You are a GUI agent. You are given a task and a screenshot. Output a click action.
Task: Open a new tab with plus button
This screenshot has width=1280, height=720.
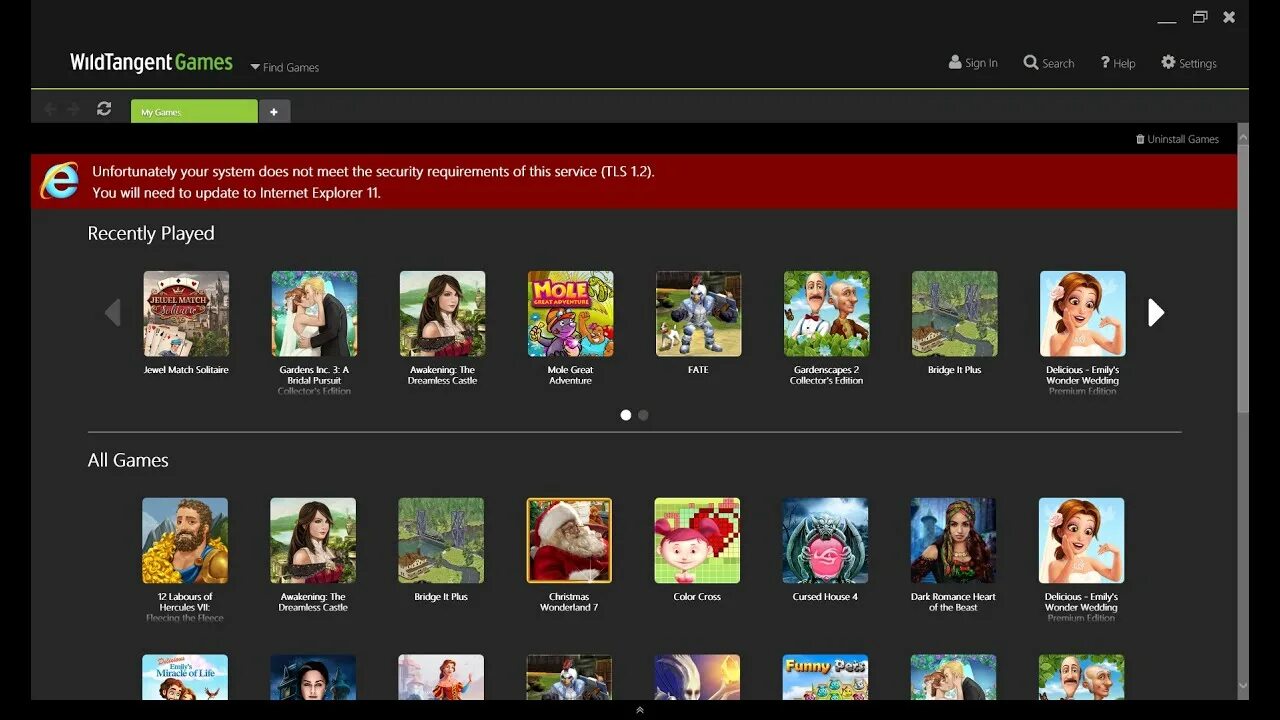pos(274,111)
